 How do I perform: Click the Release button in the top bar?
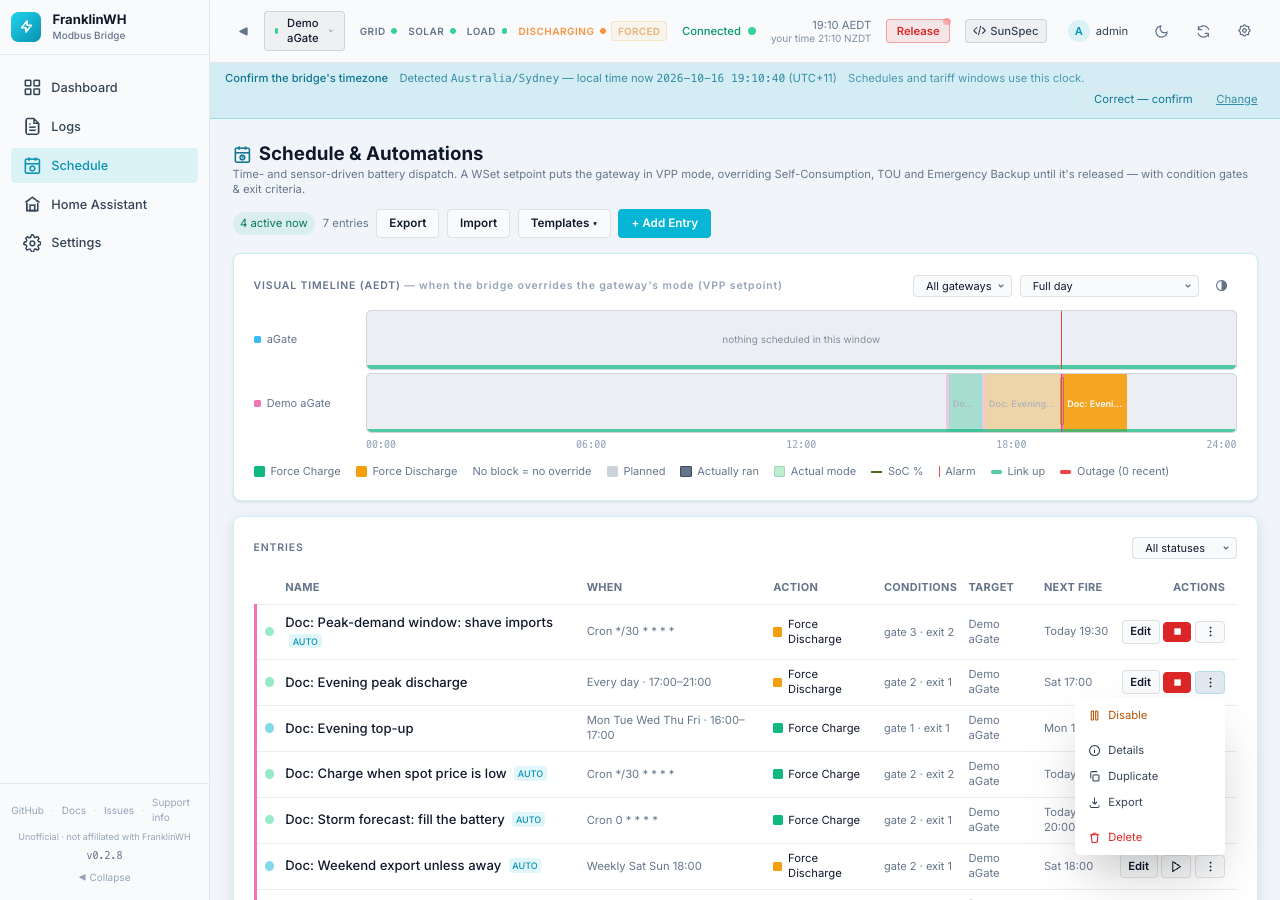click(x=918, y=31)
